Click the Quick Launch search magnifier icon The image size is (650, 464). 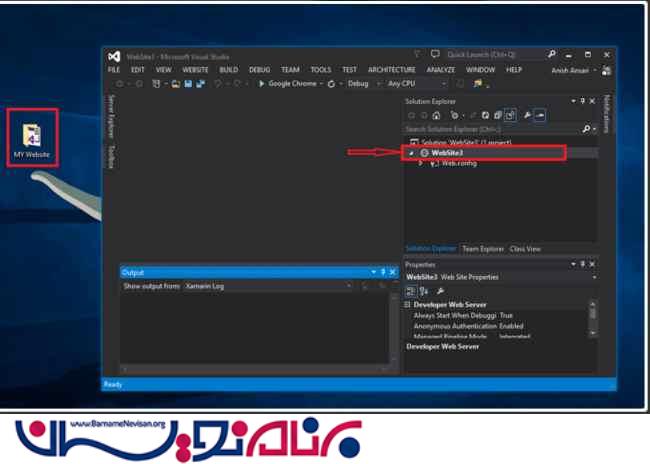pyautogui.click(x=551, y=54)
